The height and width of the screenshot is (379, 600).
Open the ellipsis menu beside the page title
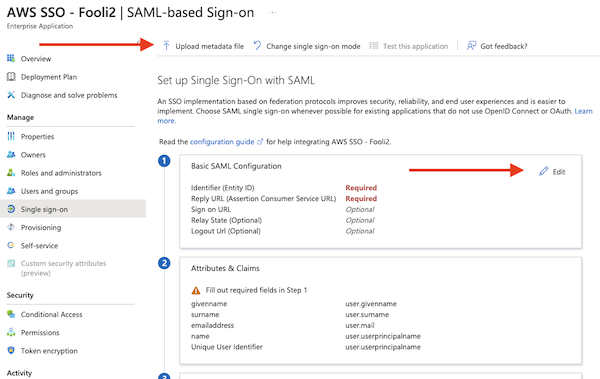pos(272,13)
